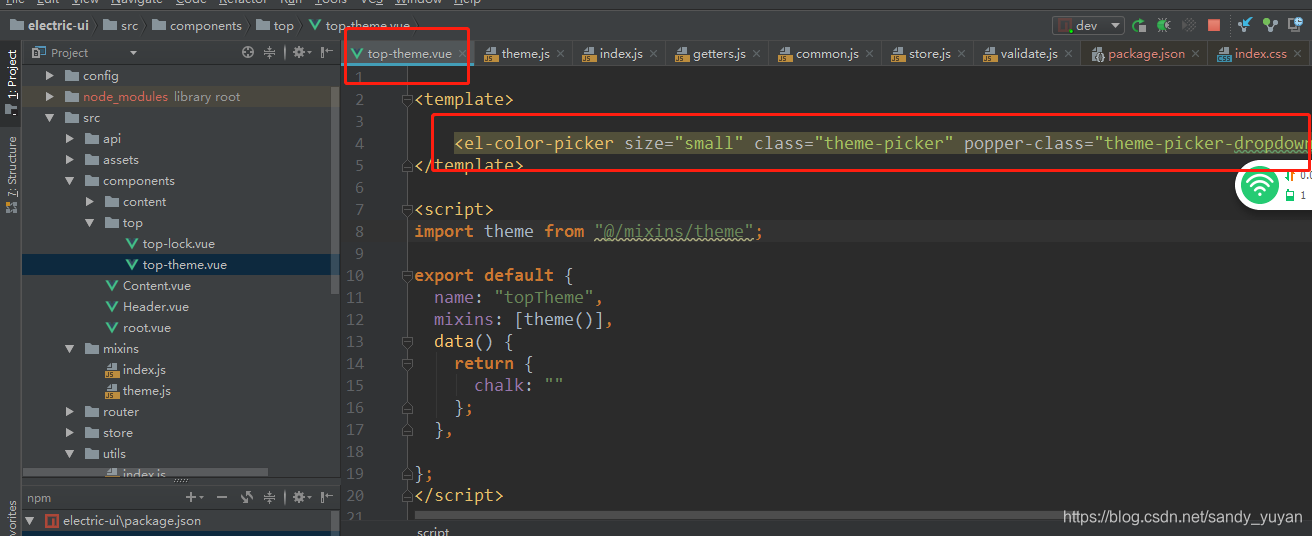Close the common.js editor tab
Viewport: 1312px width, 536px height.
869,54
